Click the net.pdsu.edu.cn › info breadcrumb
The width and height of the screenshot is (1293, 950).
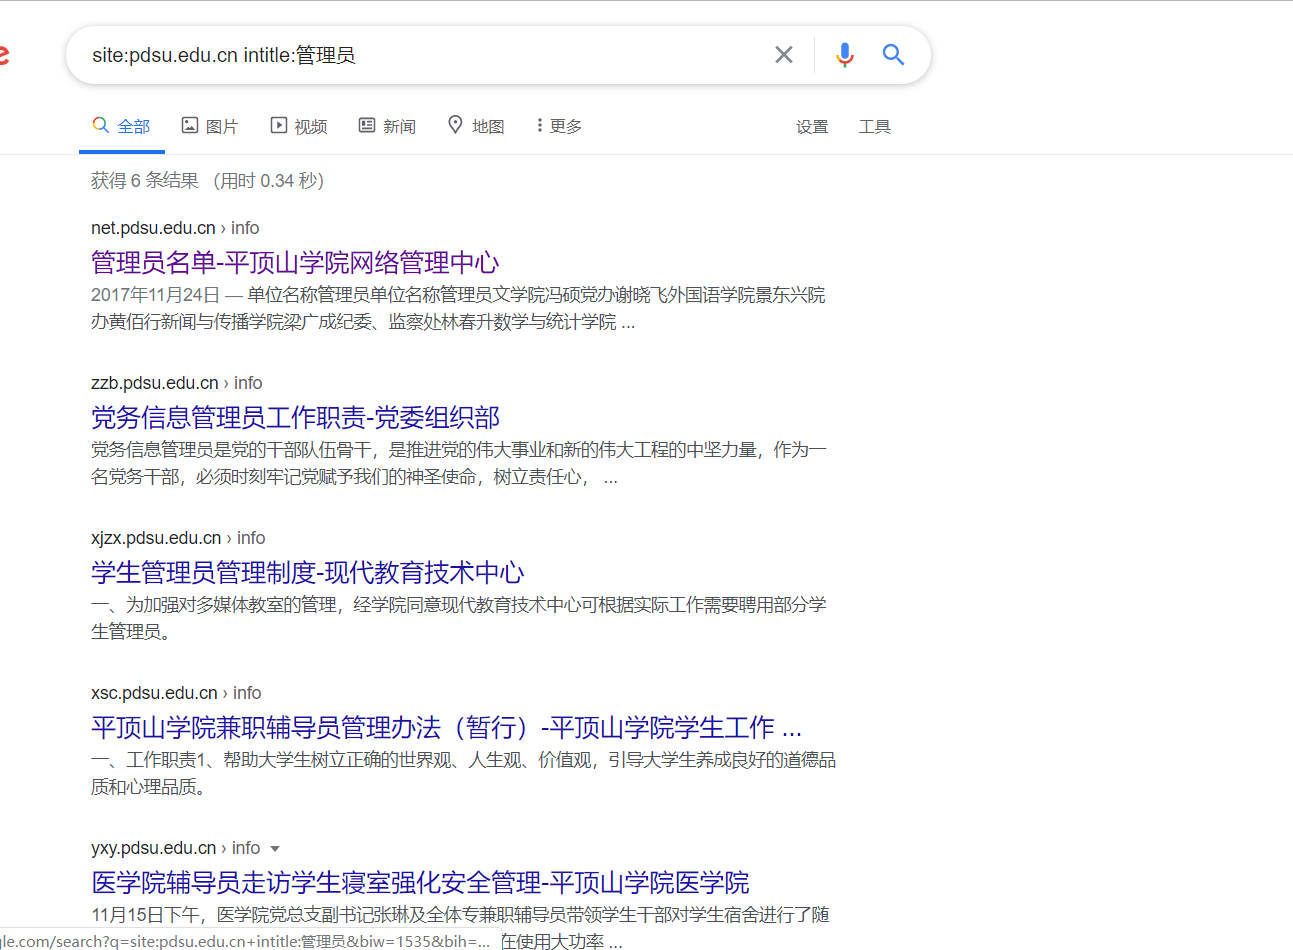(175, 228)
